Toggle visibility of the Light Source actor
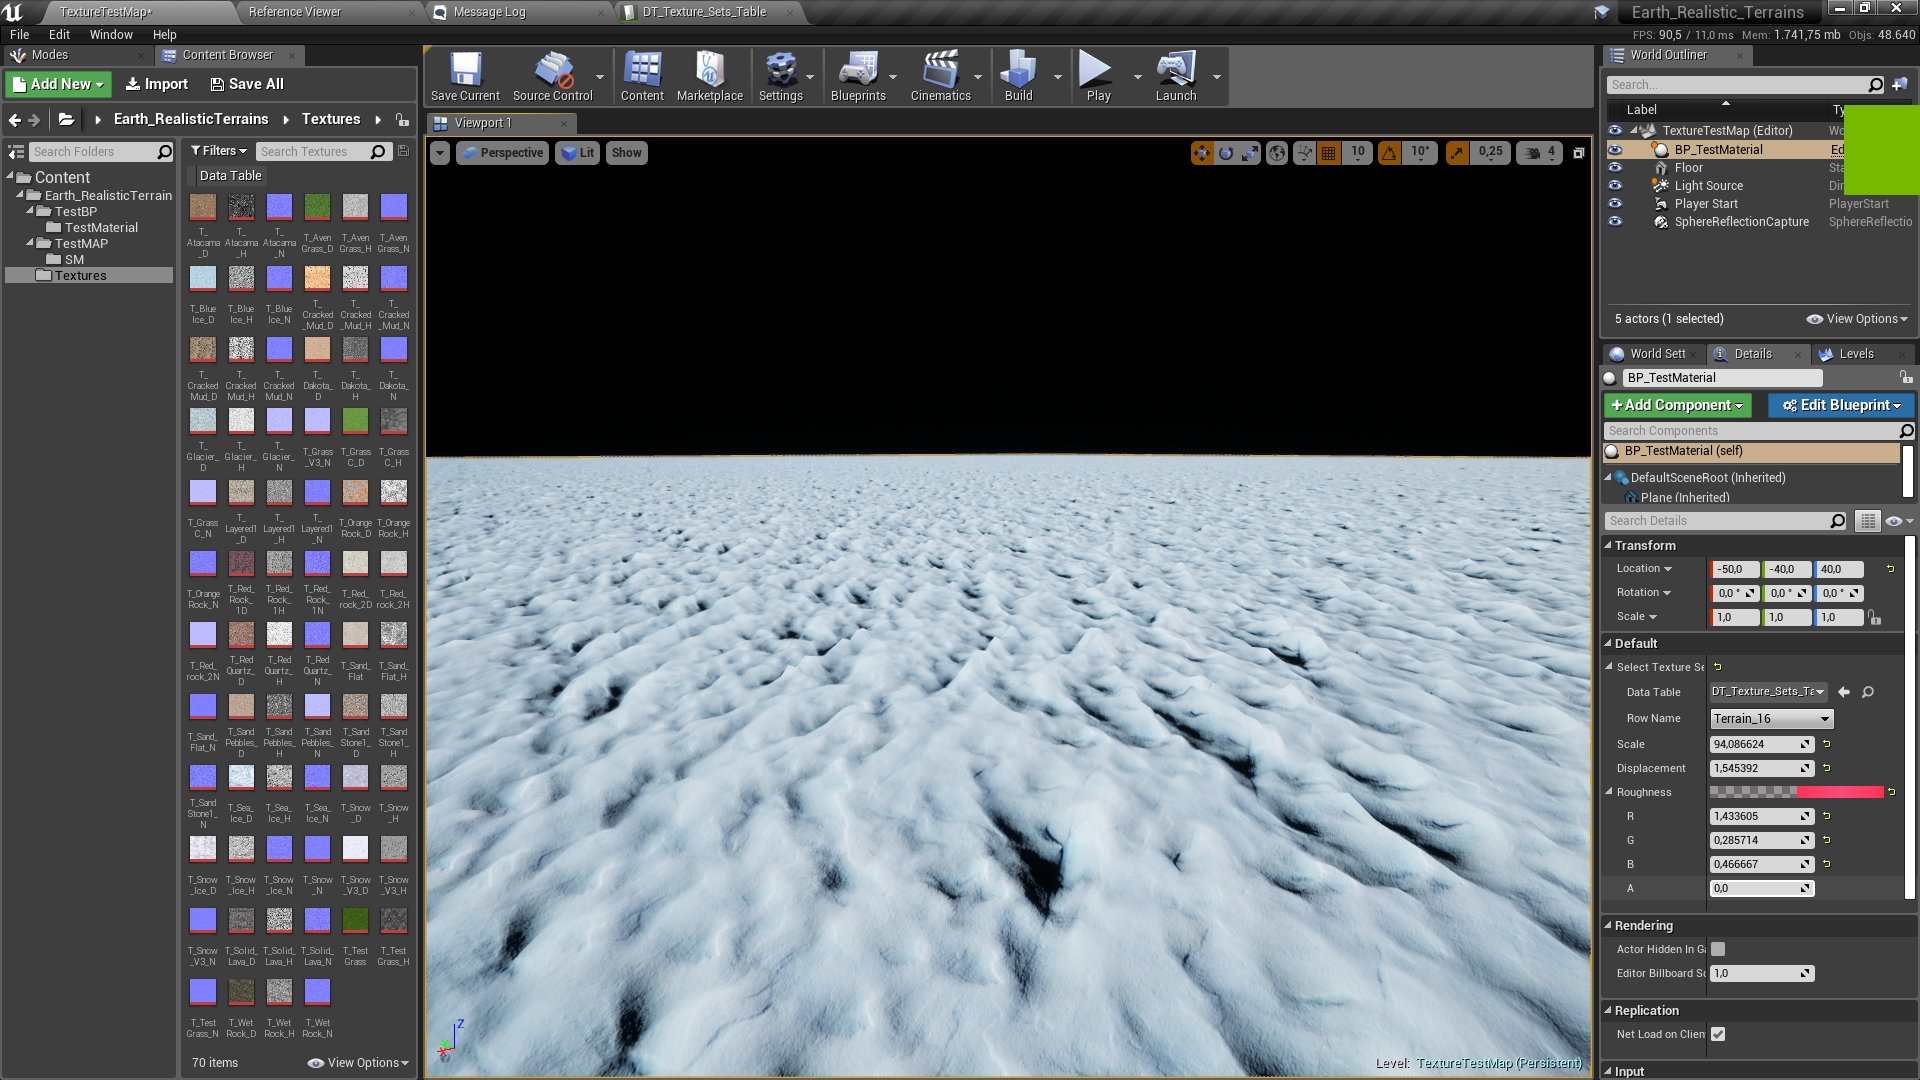This screenshot has height=1080, width=1920. coord(1617,185)
